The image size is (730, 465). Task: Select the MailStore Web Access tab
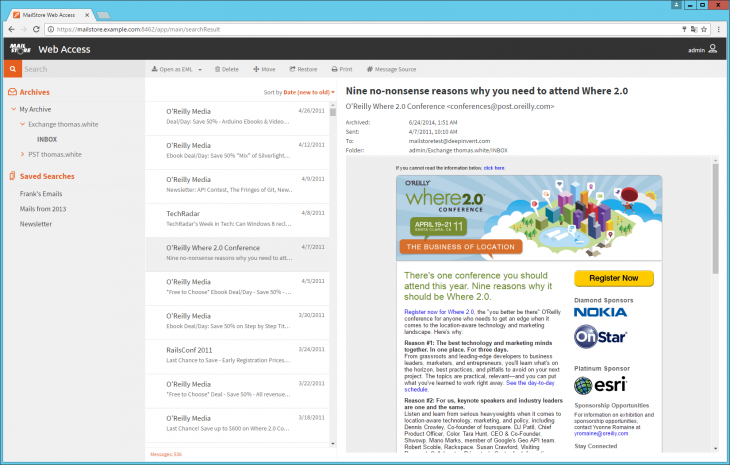tap(50, 15)
